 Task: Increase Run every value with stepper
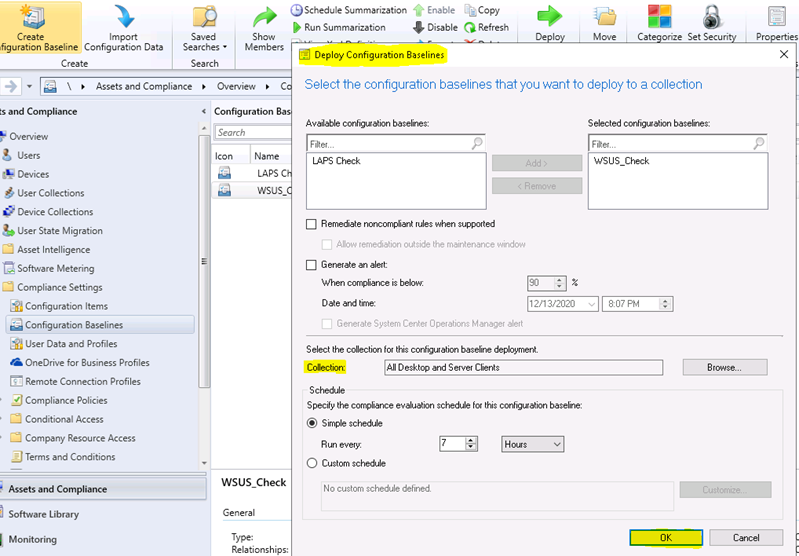(471, 440)
